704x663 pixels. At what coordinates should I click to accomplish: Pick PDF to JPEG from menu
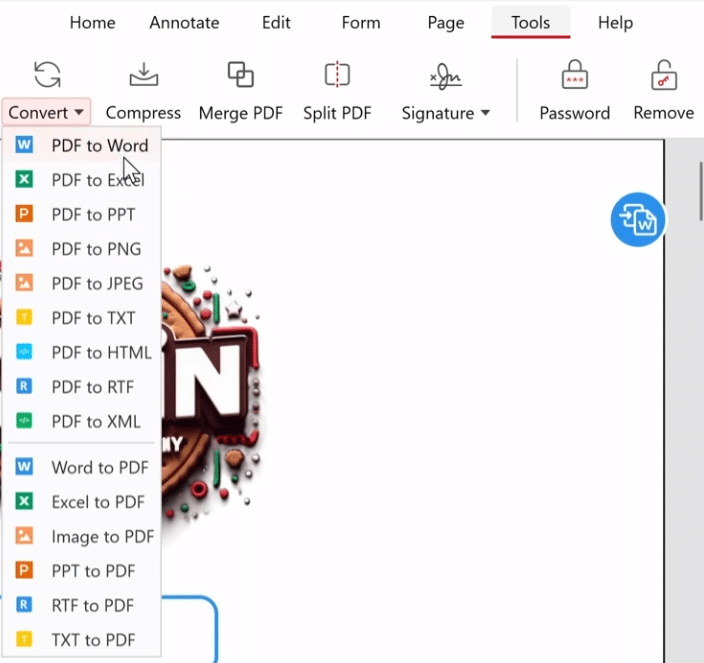(x=82, y=283)
